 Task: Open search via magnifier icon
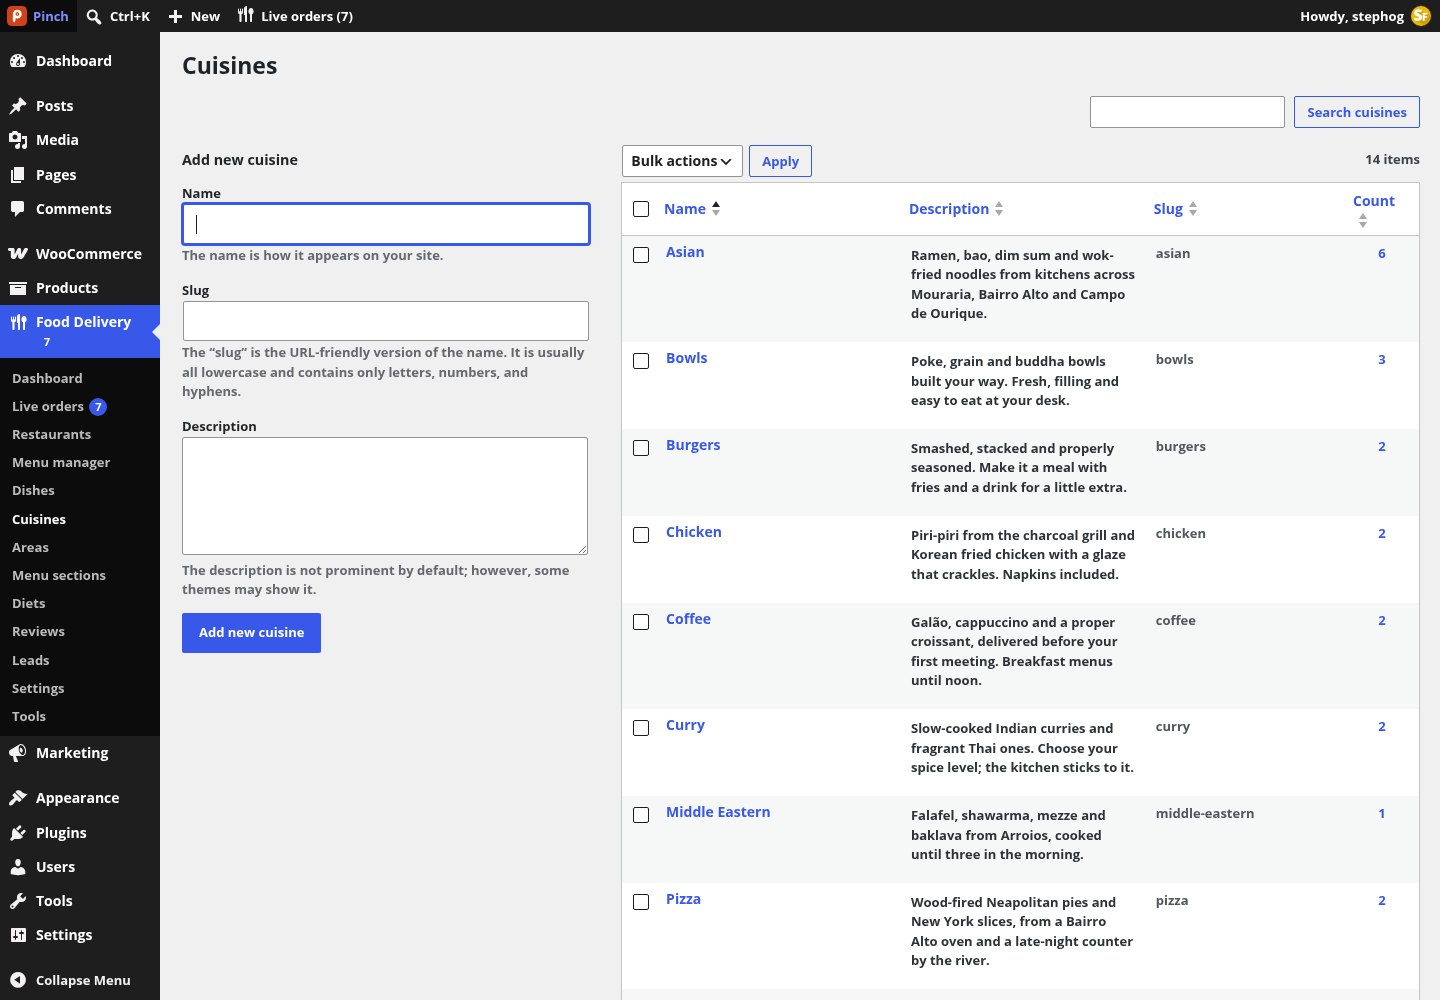pos(94,16)
